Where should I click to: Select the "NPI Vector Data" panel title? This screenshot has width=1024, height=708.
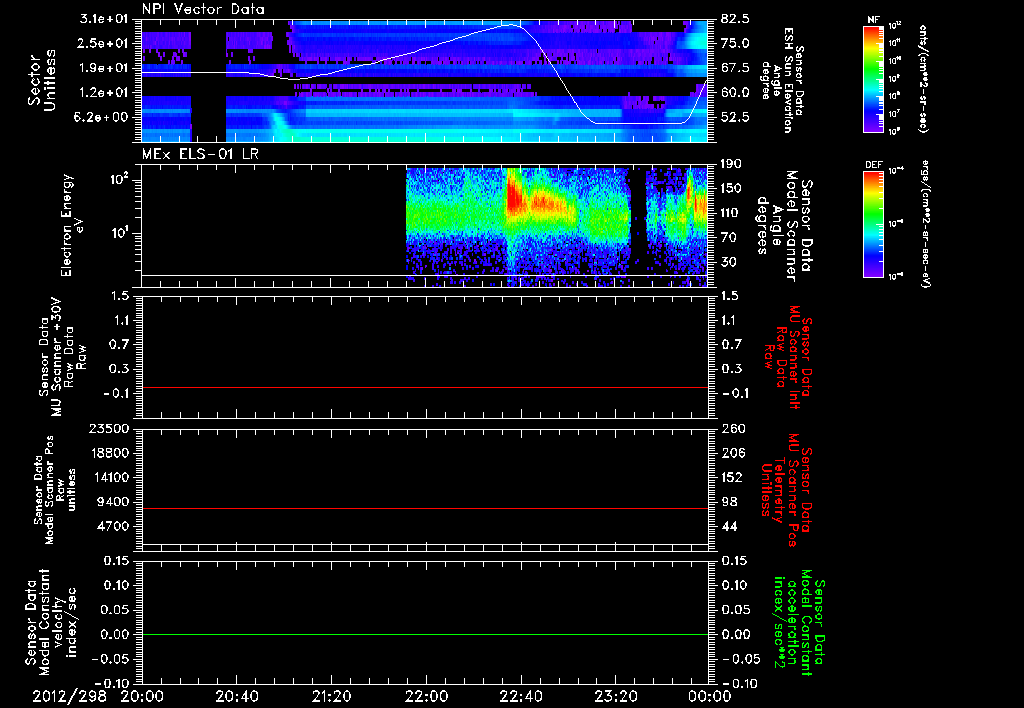point(203,9)
